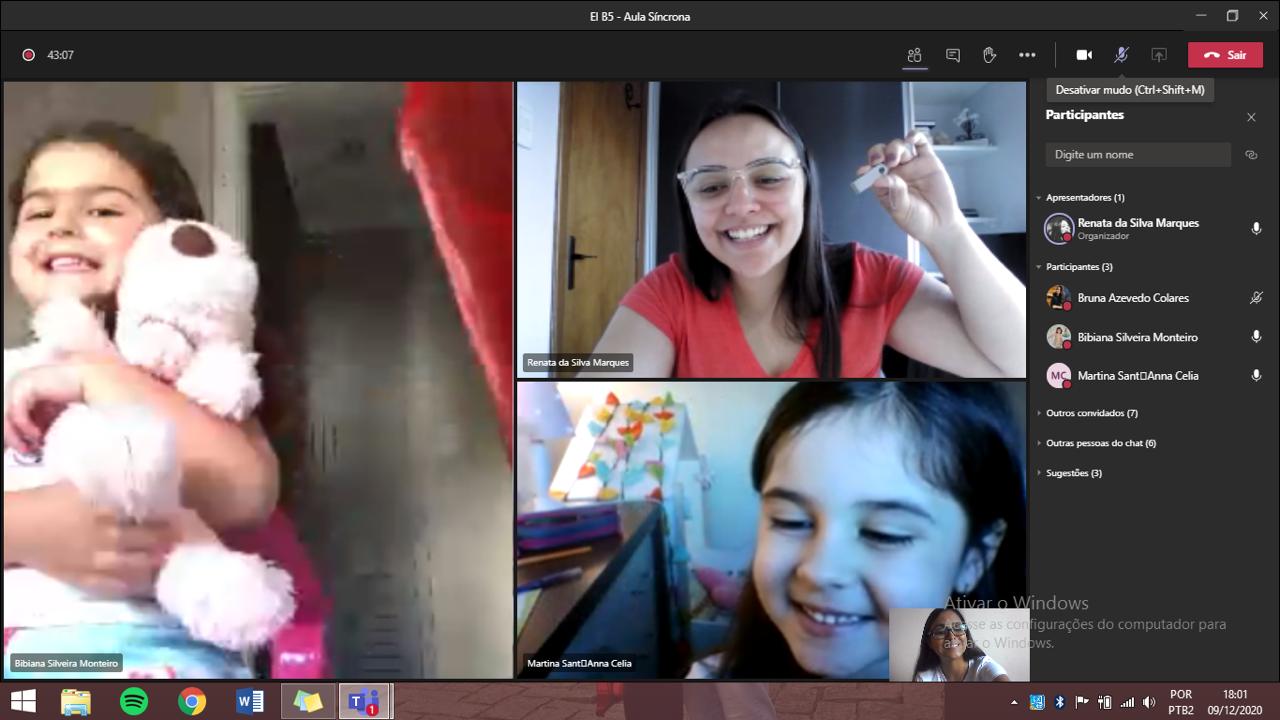Image resolution: width=1280 pixels, height=720 pixels.
Task: Copy the meeting link icon next to search
Action: (1251, 155)
